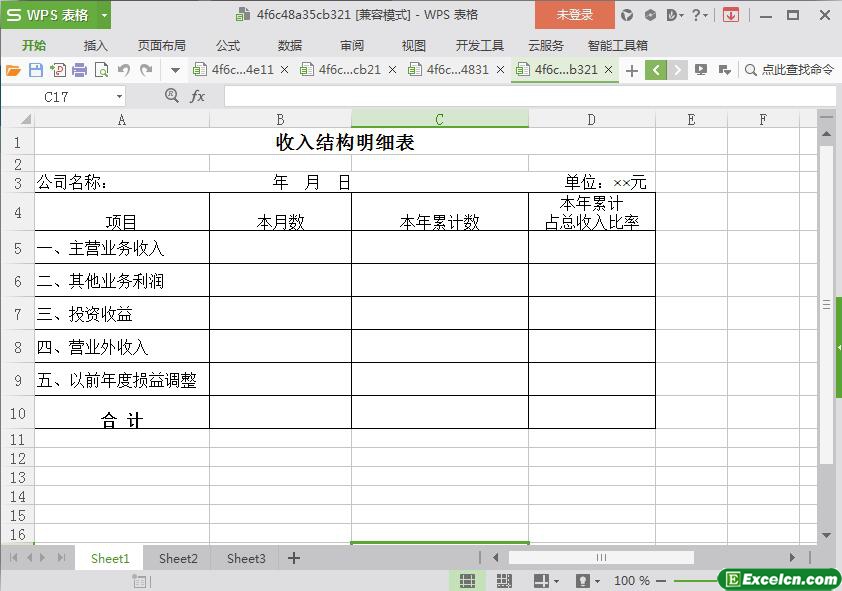Click the new document tab plus button
The height and width of the screenshot is (591, 842).
(x=632, y=70)
